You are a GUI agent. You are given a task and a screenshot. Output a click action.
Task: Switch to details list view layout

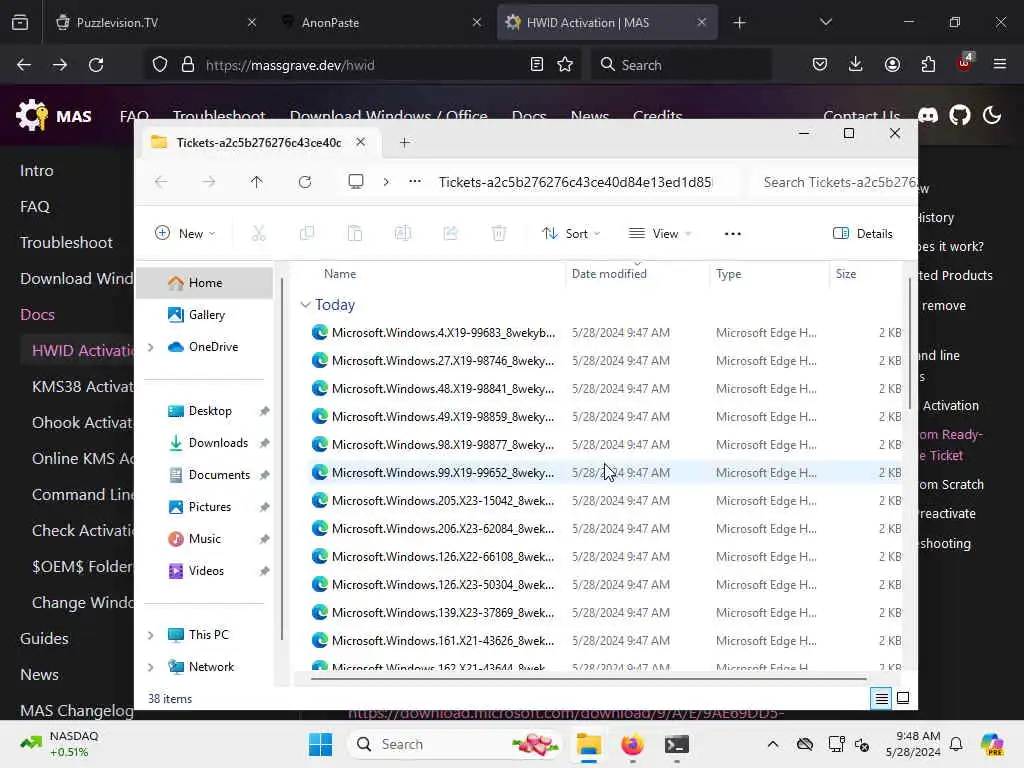coord(881,699)
